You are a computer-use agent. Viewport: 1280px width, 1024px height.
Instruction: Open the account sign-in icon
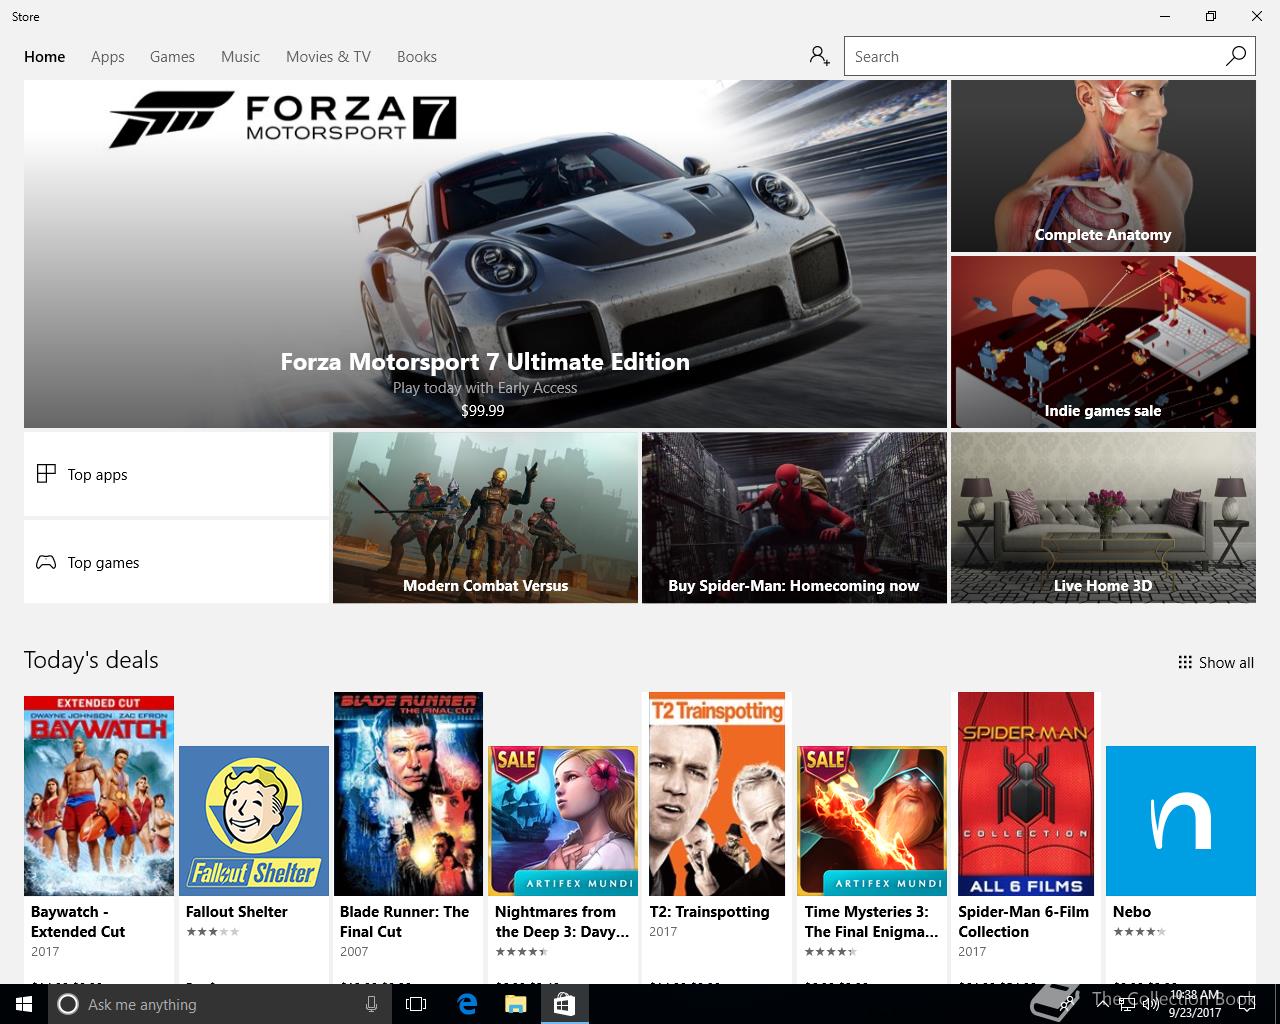[x=820, y=56]
